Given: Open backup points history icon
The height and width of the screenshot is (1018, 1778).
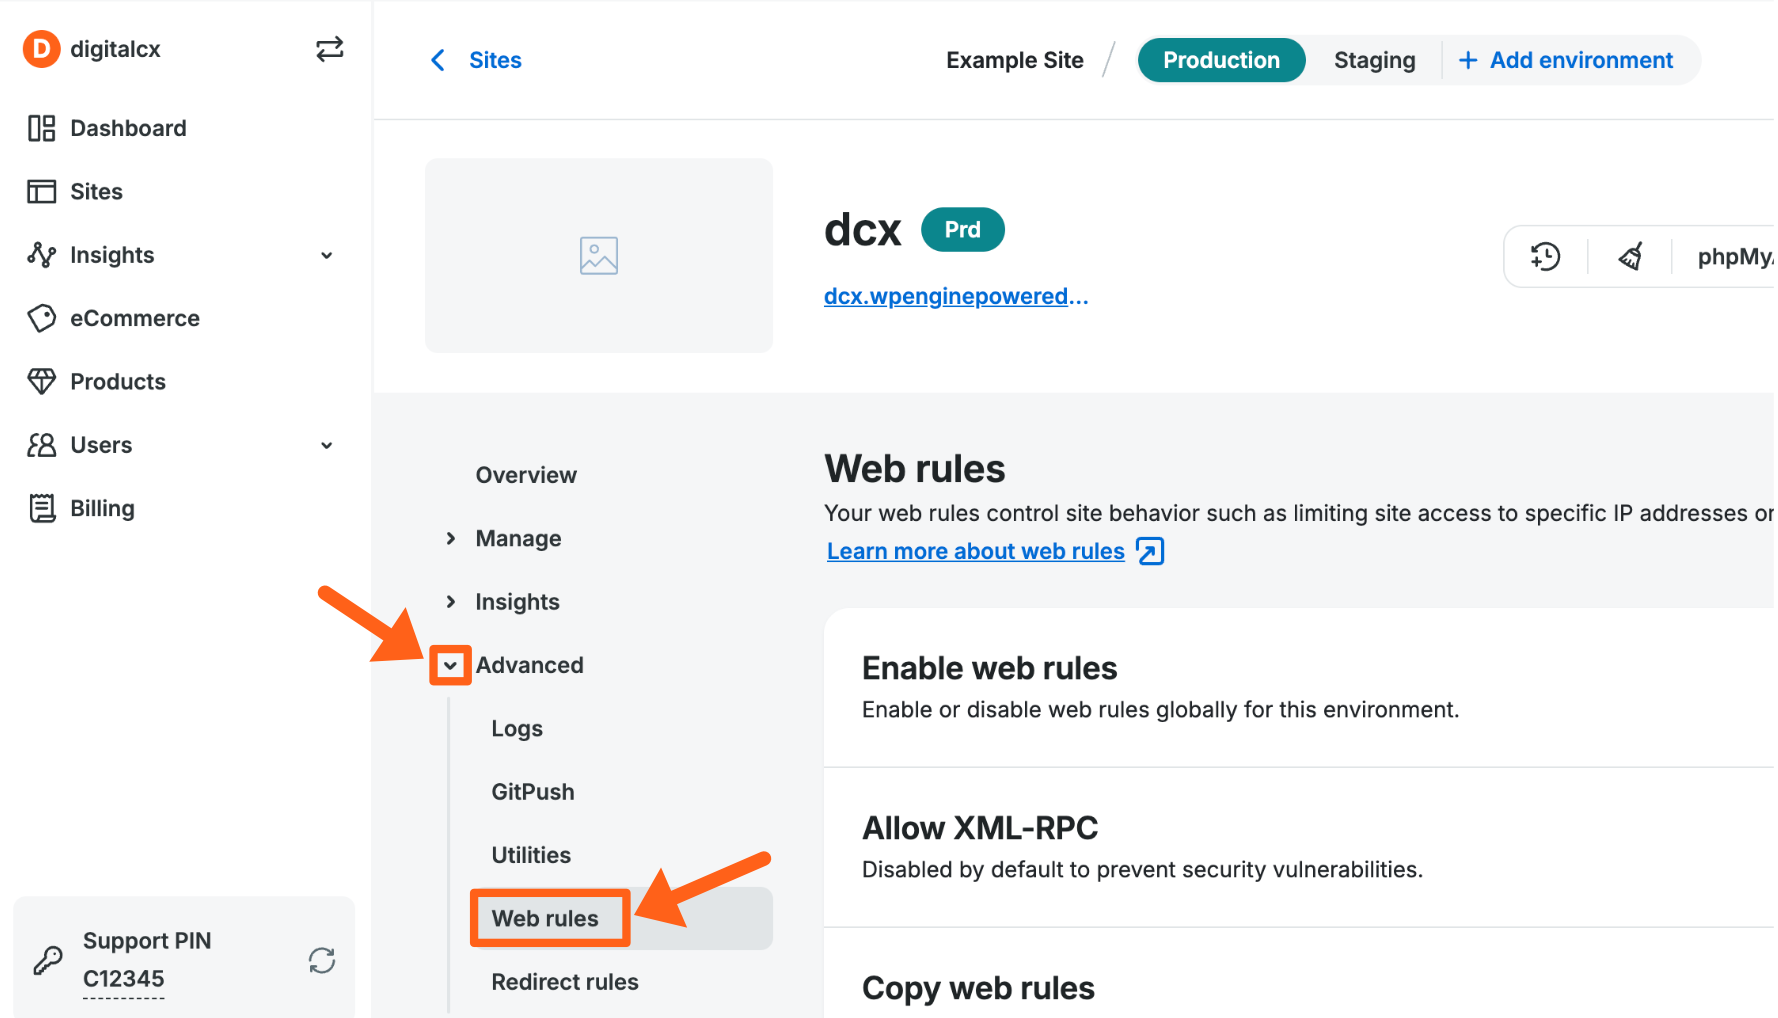Looking at the screenshot, I should [1545, 257].
